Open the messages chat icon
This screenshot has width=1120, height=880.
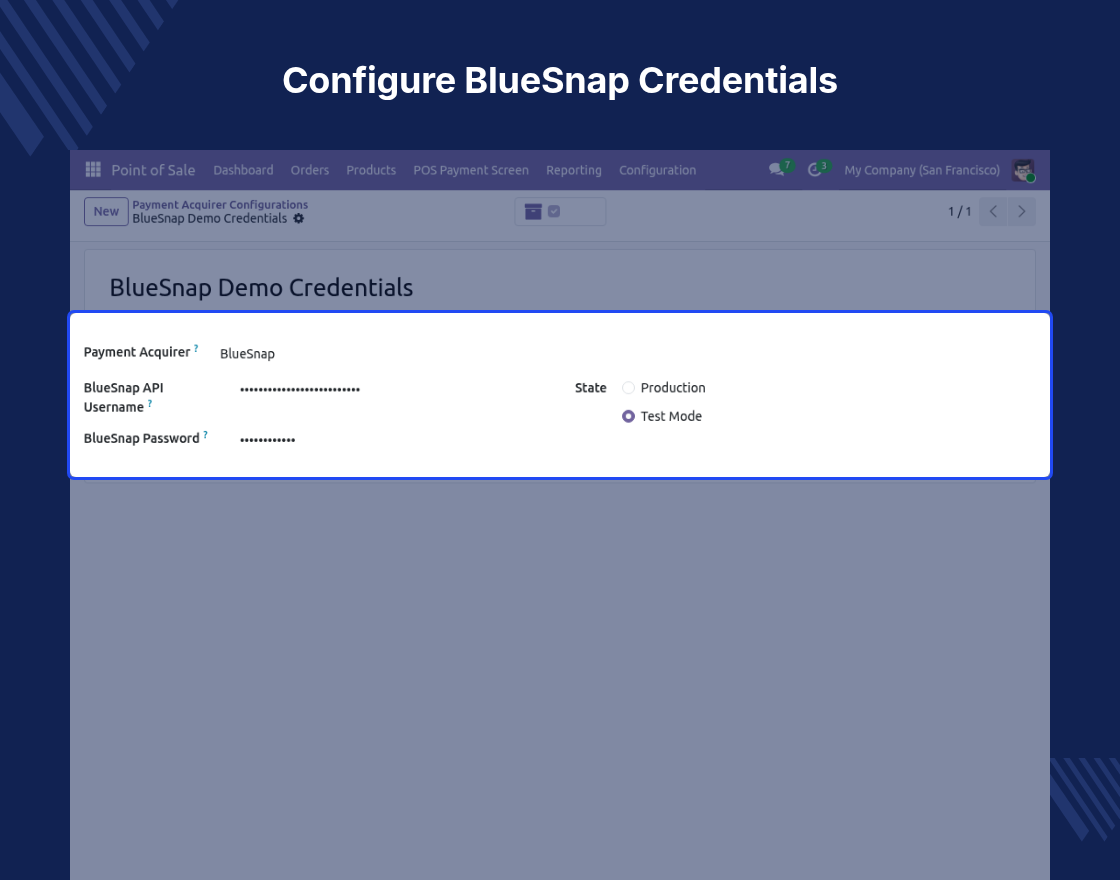pyautogui.click(x=776, y=170)
